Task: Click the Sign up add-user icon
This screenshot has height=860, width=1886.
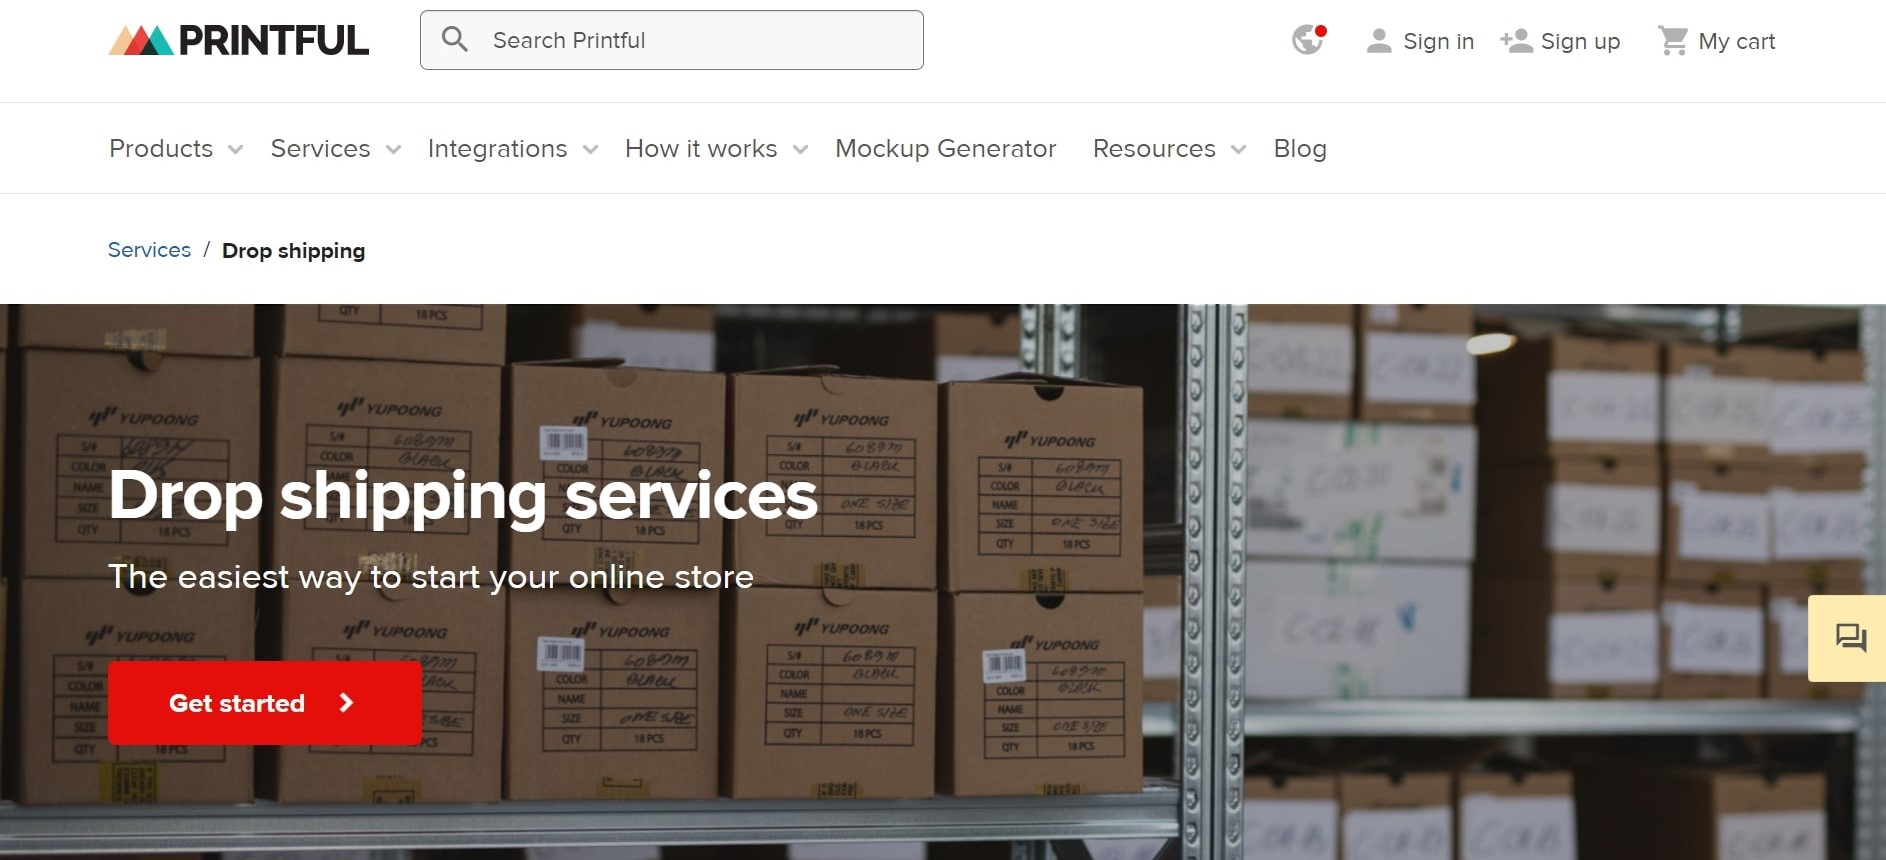Action: pyautogui.click(x=1516, y=41)
